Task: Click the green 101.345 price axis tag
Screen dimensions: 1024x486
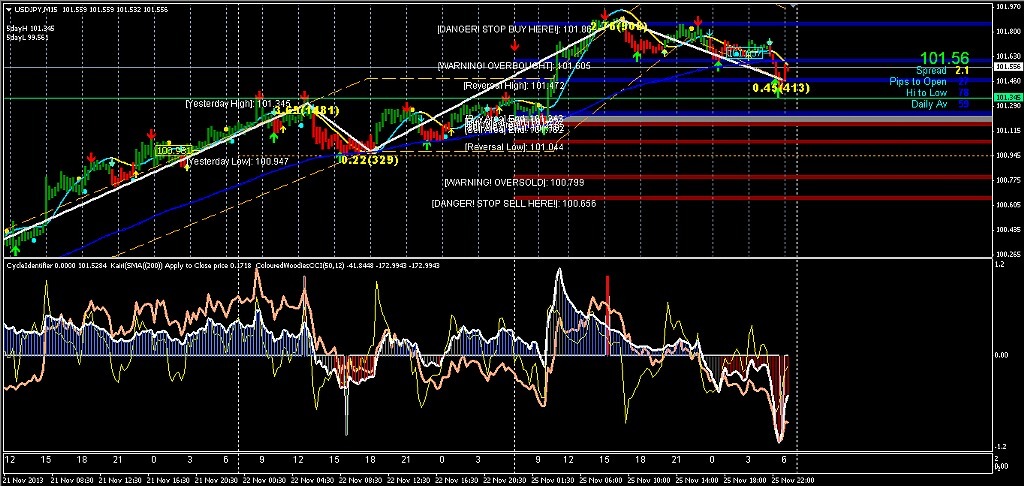Action: click(1006, 98)
